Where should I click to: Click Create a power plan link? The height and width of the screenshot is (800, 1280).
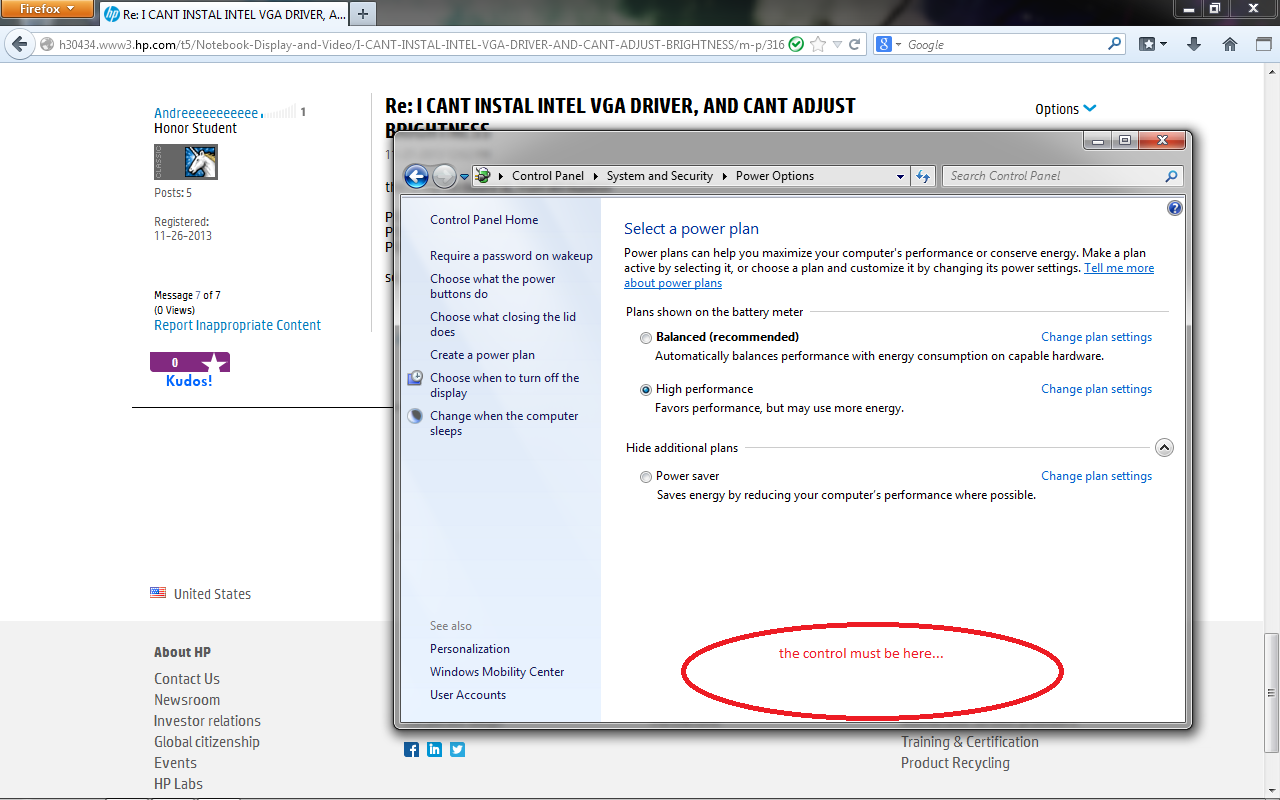(482, 355)
